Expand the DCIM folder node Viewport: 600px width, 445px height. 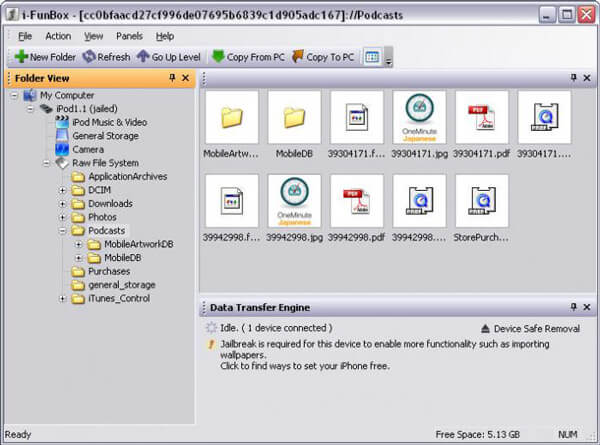pyautogui.click(x=62, y=190)
